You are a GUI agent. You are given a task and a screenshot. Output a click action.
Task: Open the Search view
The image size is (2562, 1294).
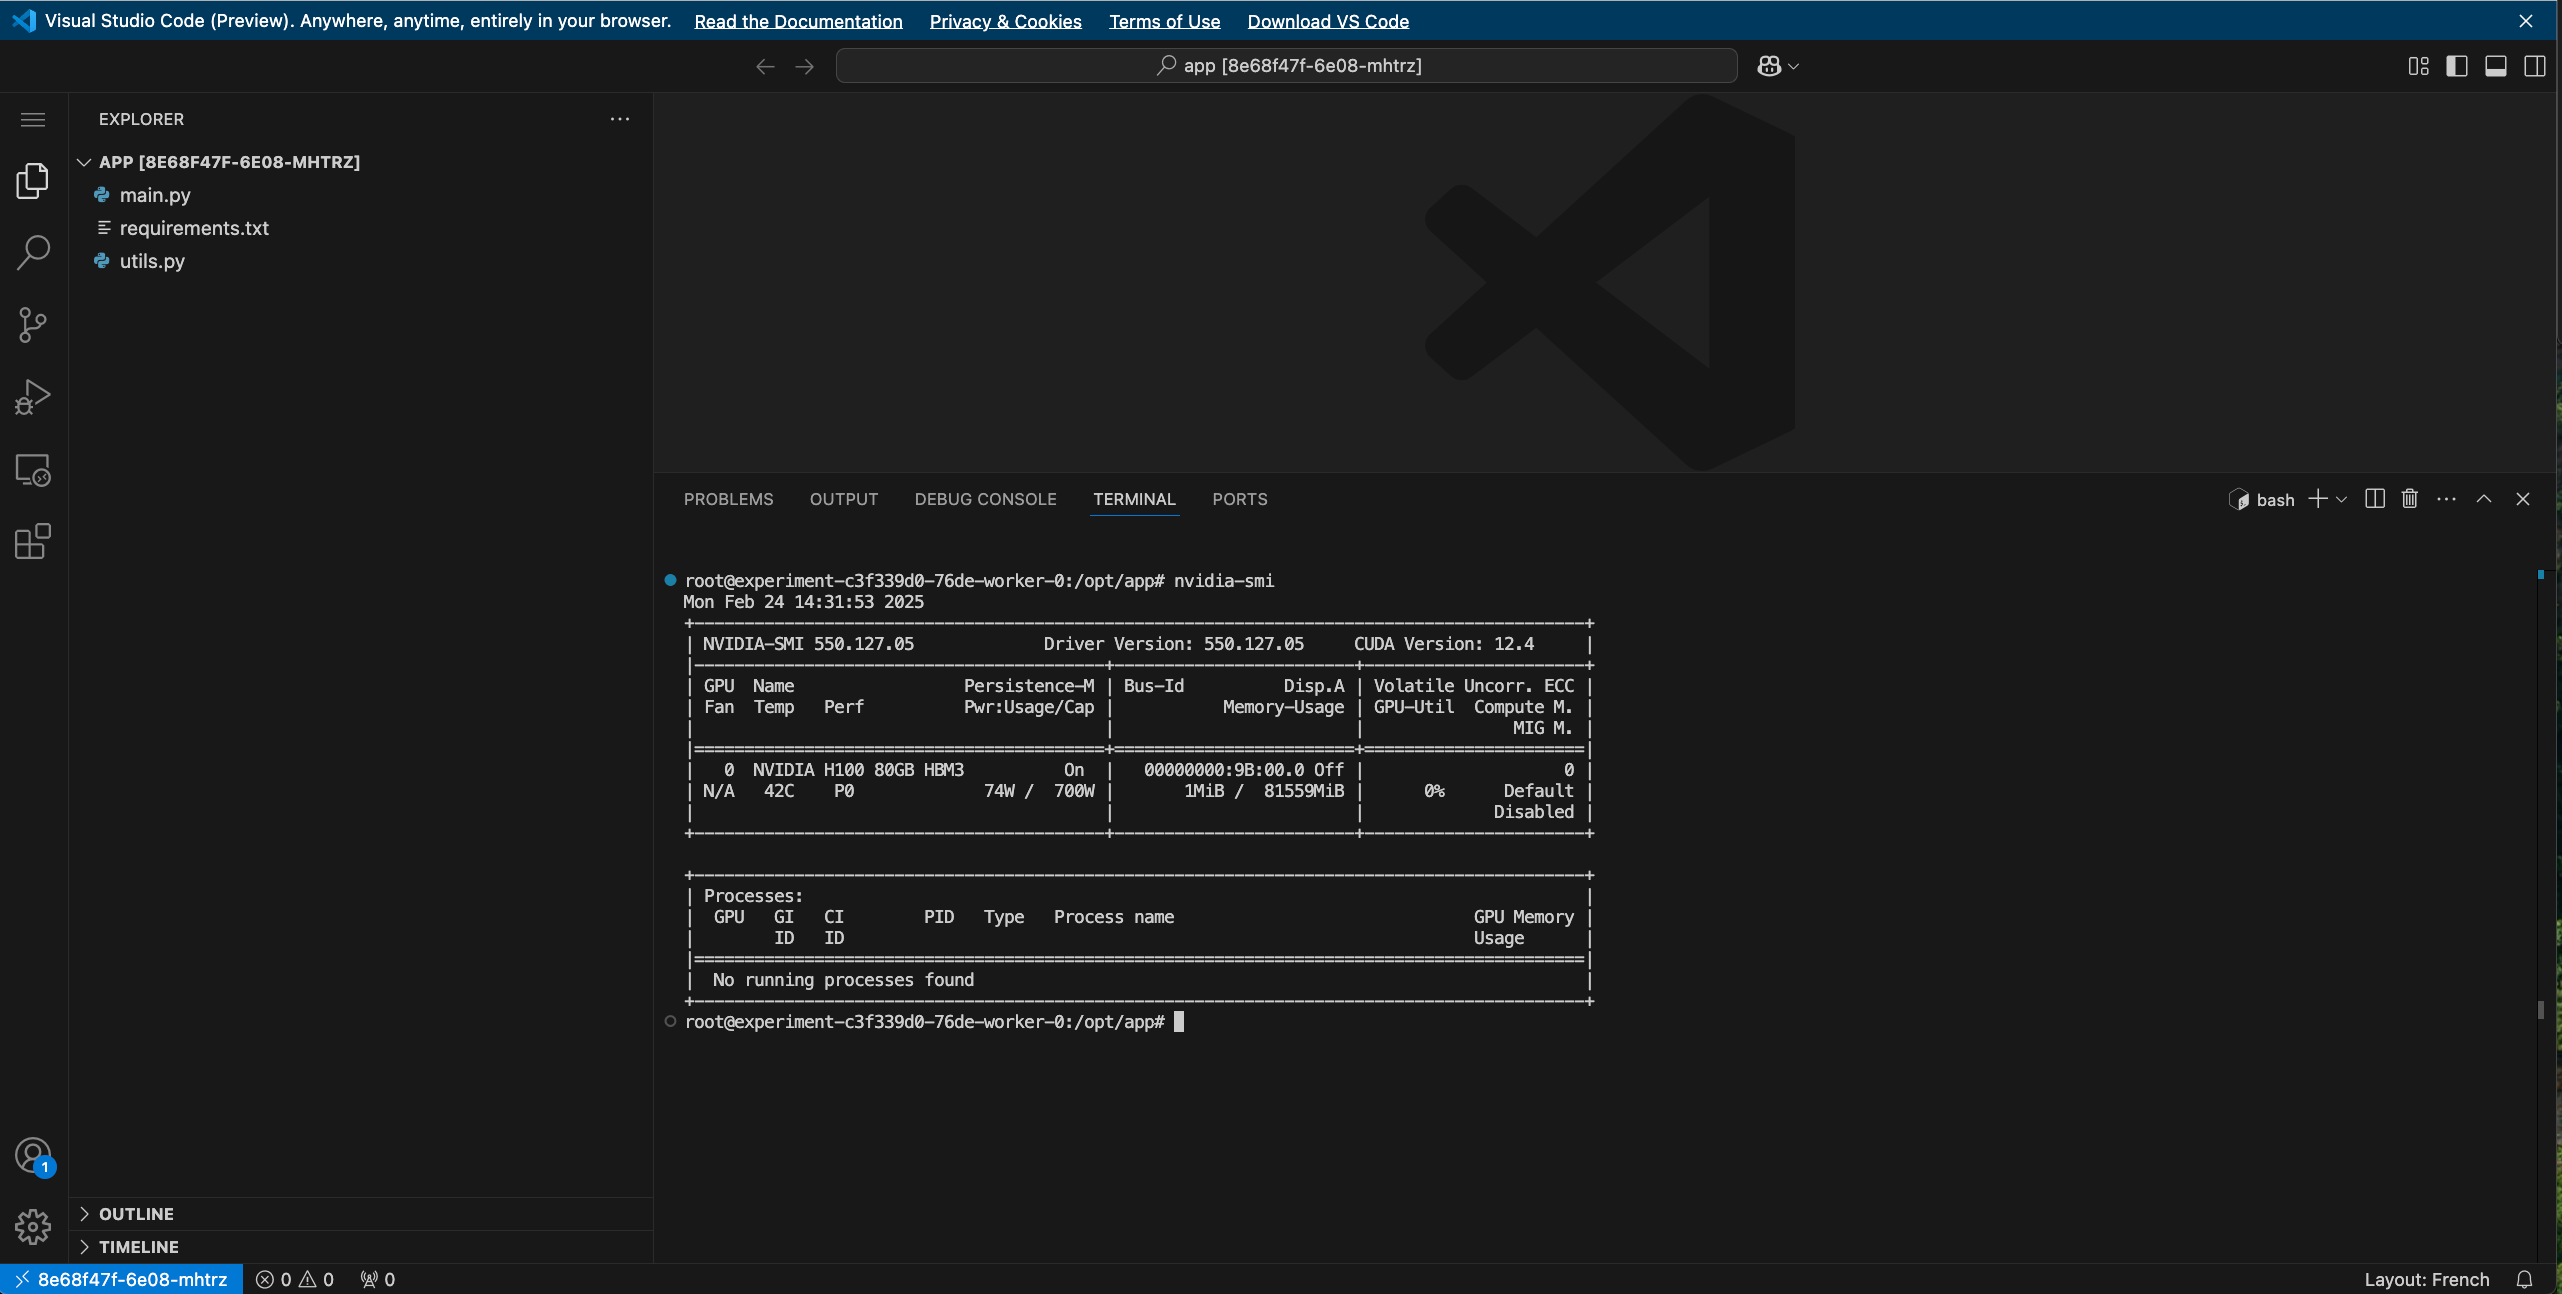[x=33, y=253]
